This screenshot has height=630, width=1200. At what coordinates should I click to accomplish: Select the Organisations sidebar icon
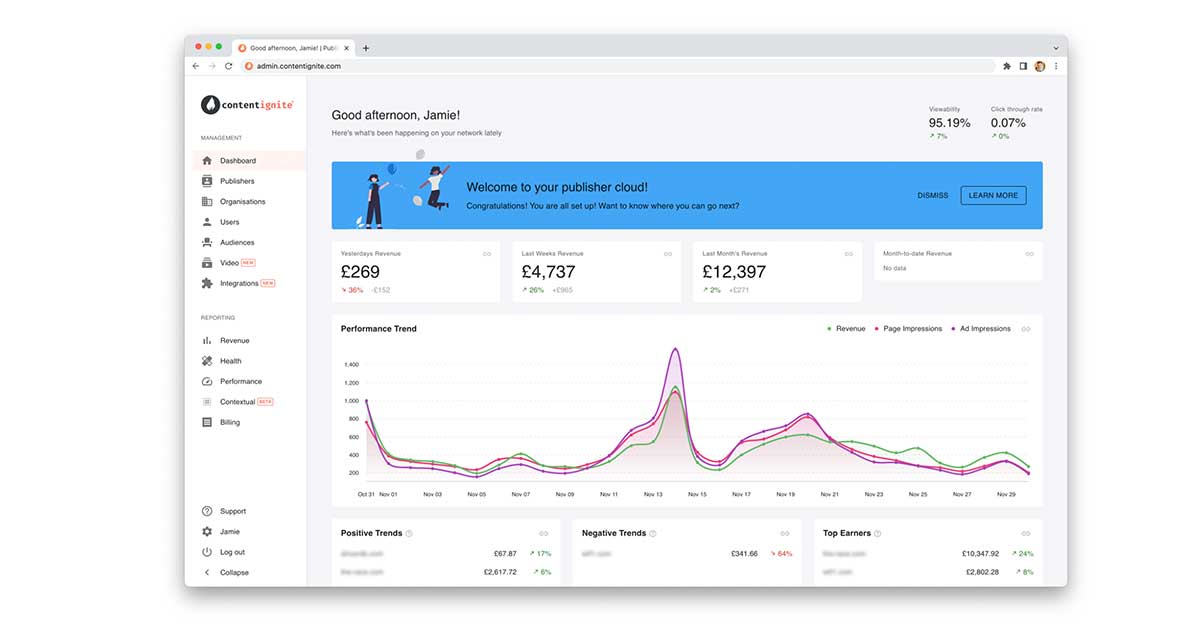pos(207,201)
